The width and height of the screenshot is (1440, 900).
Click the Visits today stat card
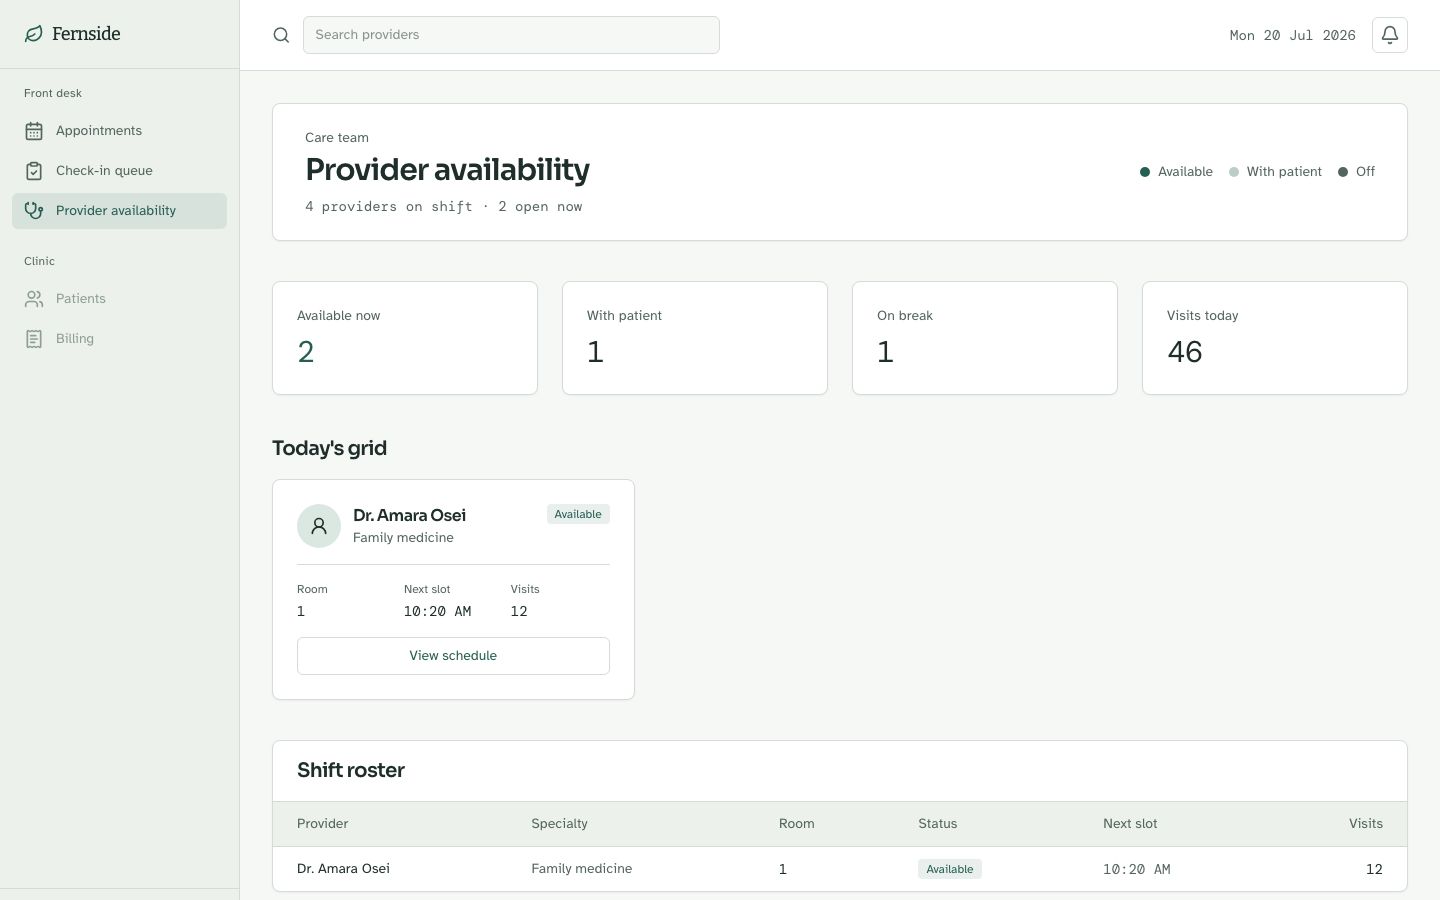[x=1275, y=338]
